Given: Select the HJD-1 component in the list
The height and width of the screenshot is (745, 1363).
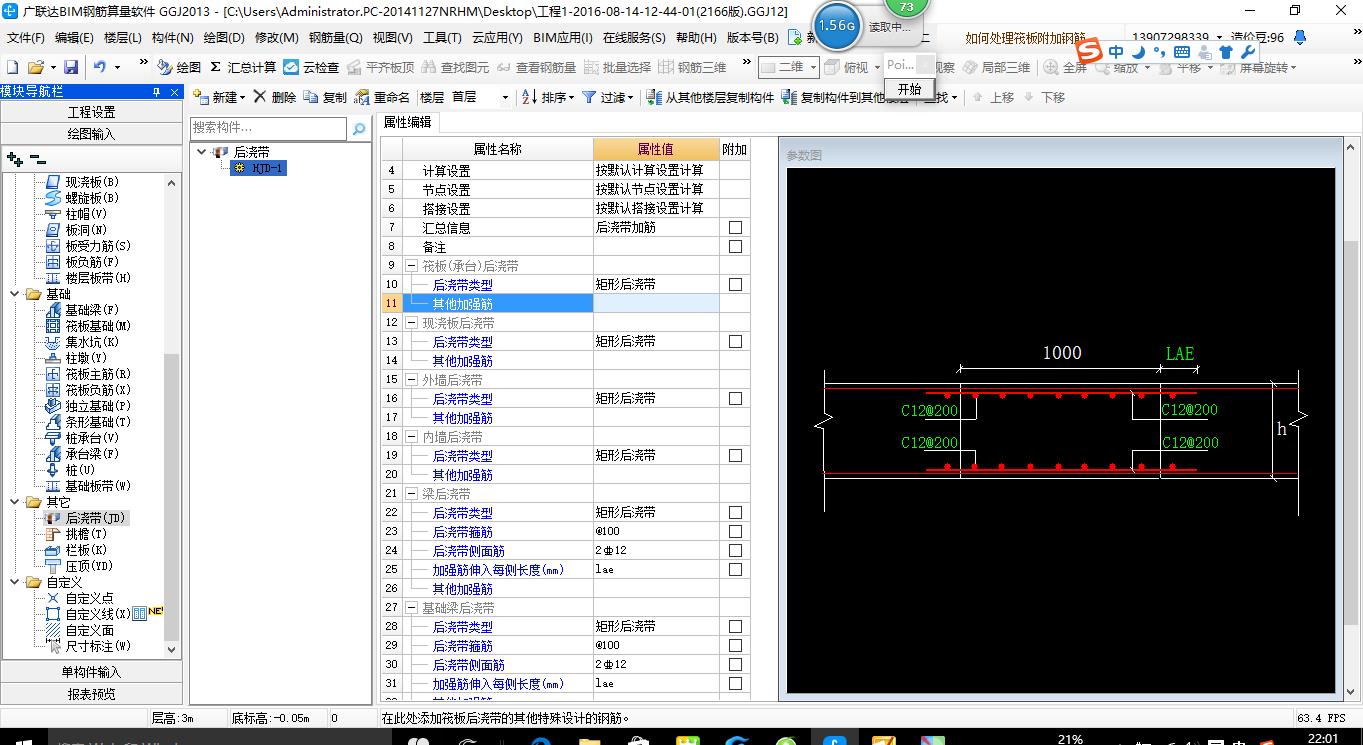Looking at the screenshot, I should point(259,168).
